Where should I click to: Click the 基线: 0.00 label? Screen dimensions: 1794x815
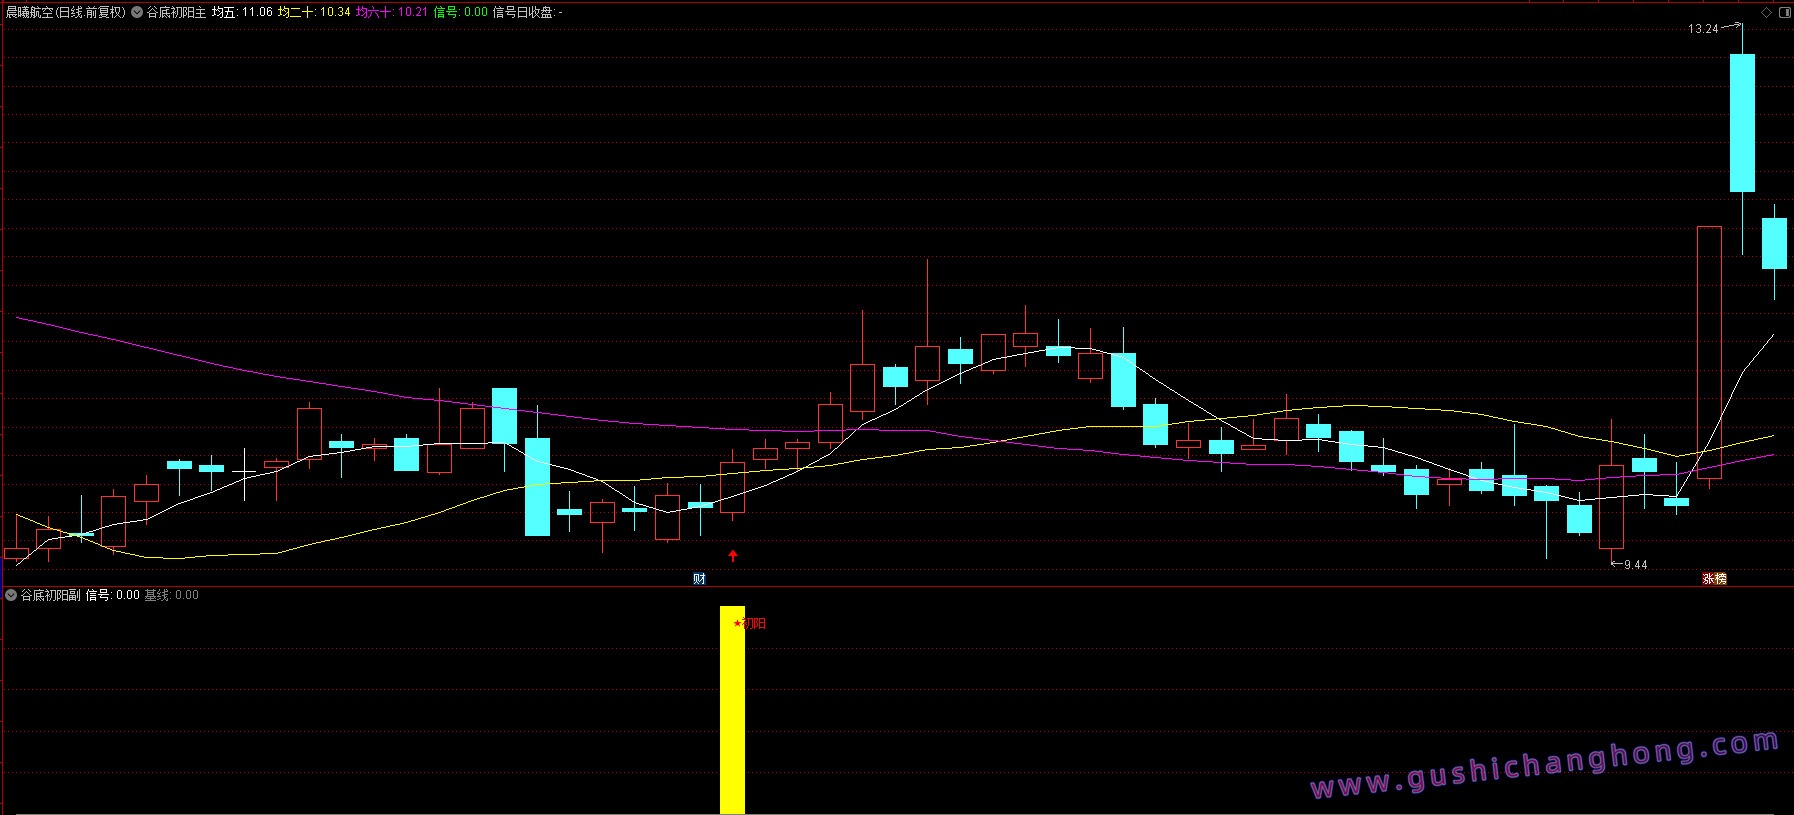pyautogui.click(x=172, y=595)
